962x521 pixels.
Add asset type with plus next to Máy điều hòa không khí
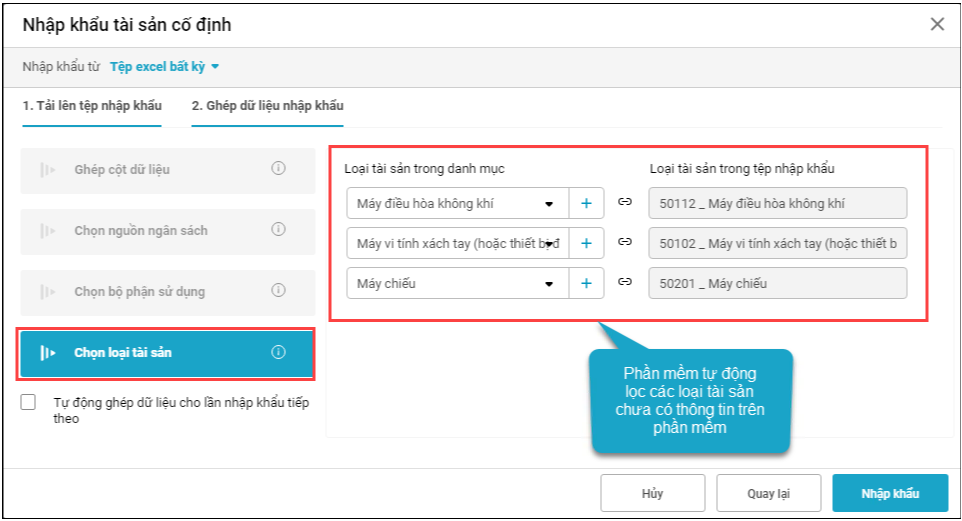coord(586,203)
